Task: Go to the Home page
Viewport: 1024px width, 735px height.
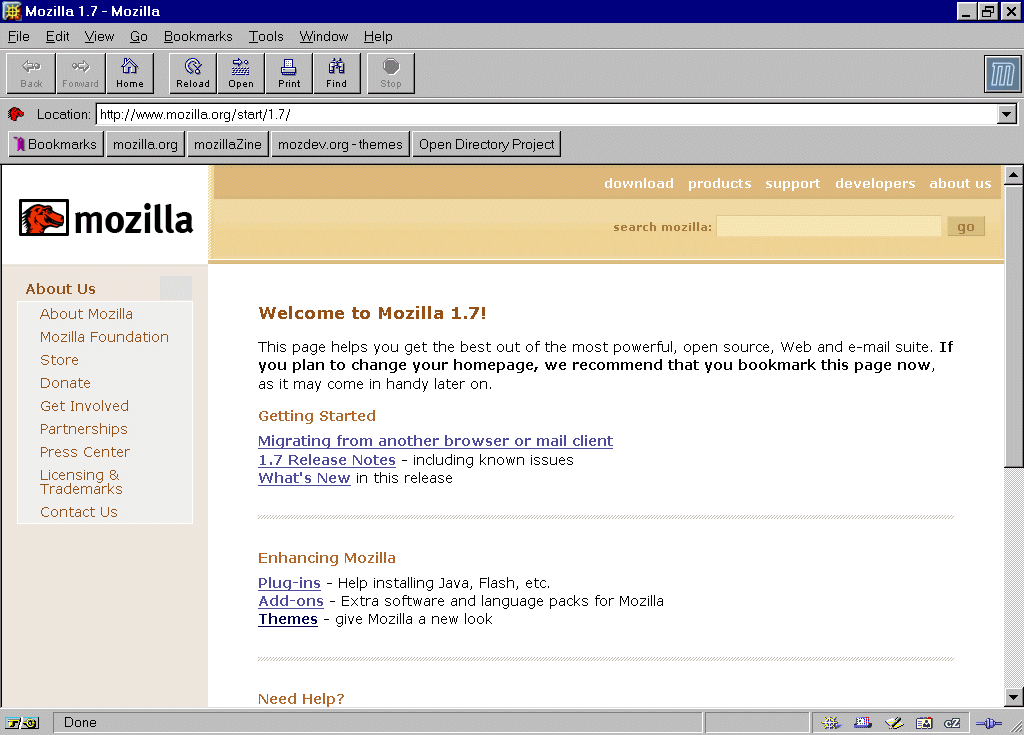Action: tap(129, 73)
